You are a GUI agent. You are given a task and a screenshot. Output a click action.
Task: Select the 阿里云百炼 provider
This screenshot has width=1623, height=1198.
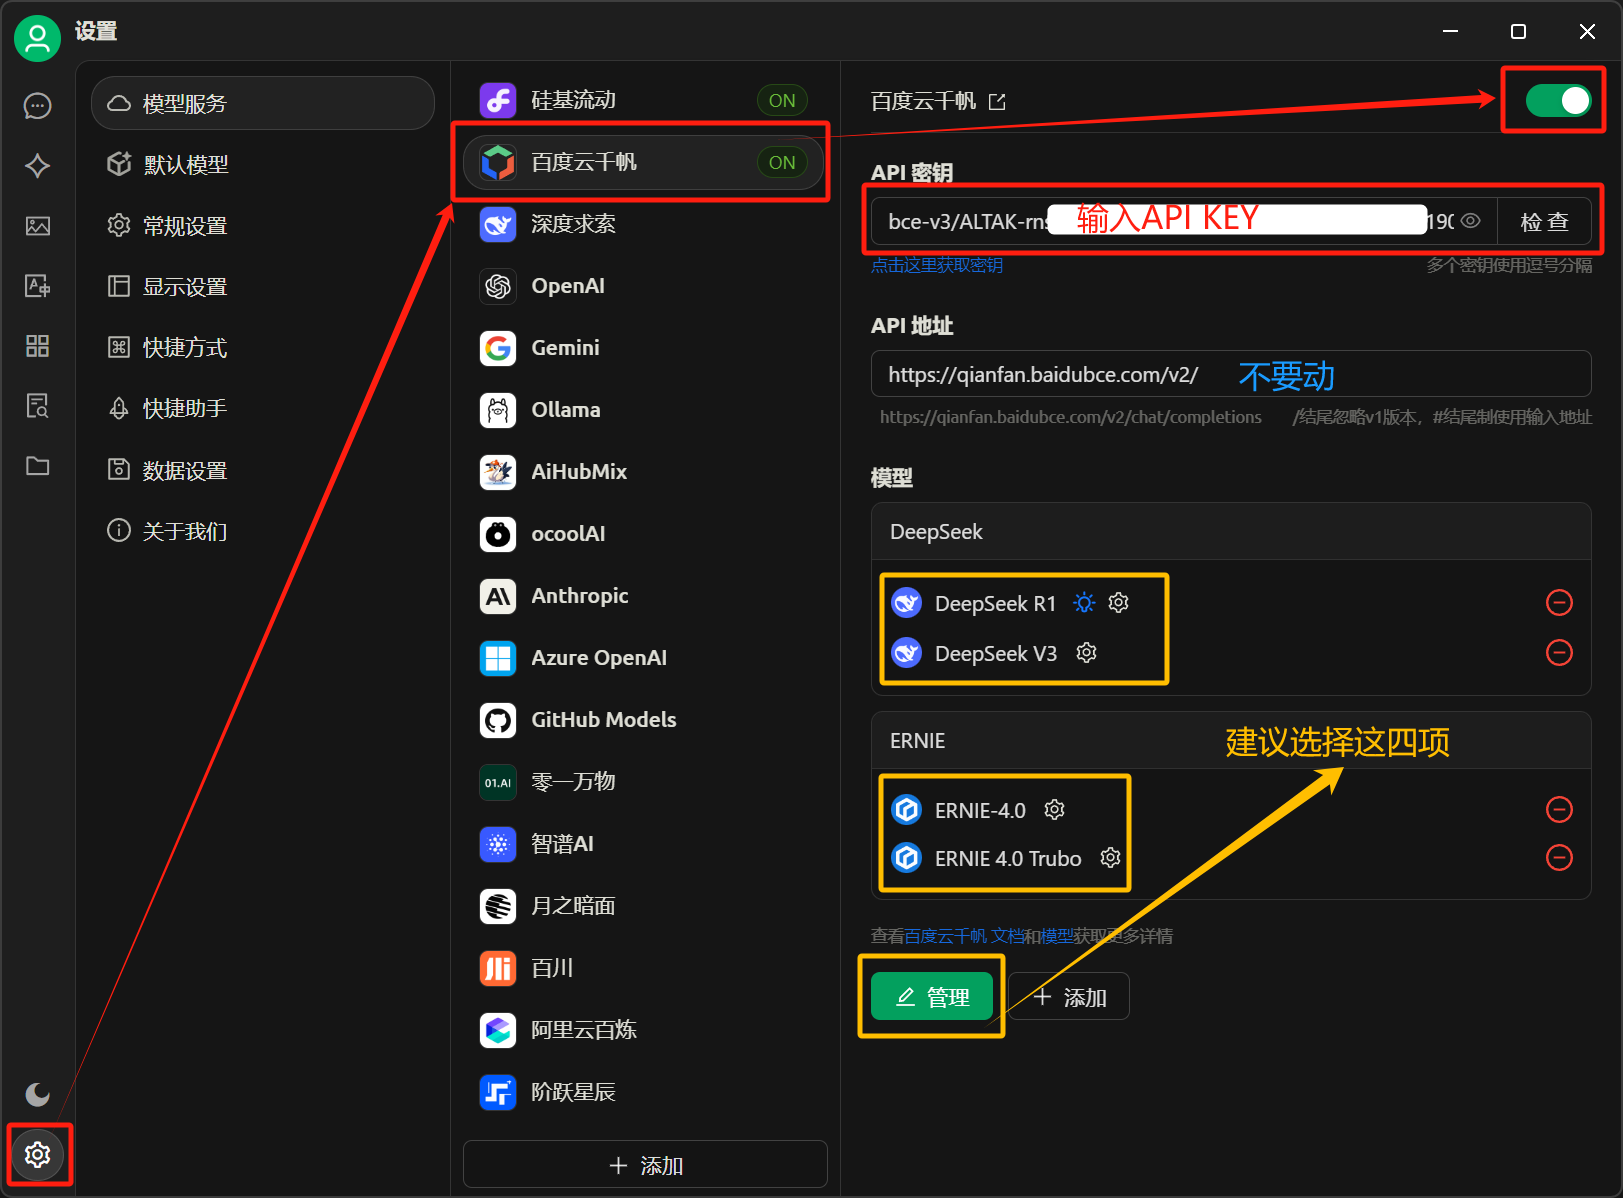point(644,1030)
